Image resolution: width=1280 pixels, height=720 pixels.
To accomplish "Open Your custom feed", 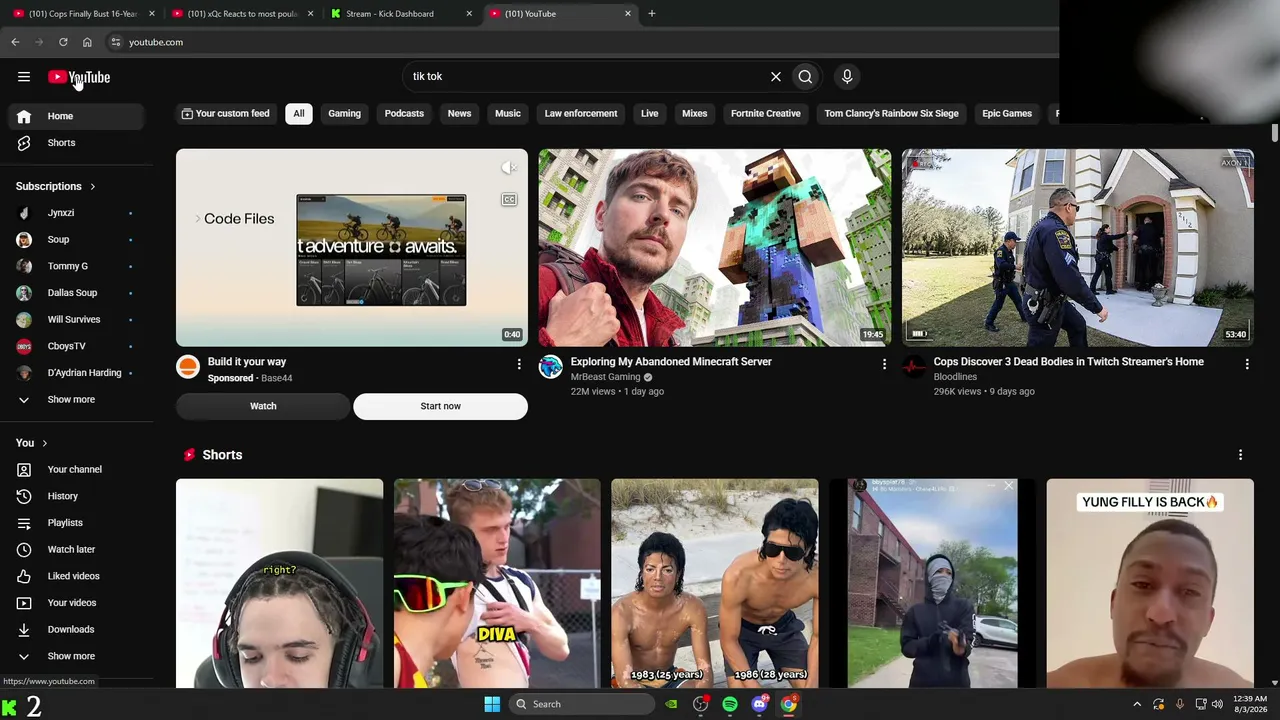I will pyautogui.click(x=226, y=114).
